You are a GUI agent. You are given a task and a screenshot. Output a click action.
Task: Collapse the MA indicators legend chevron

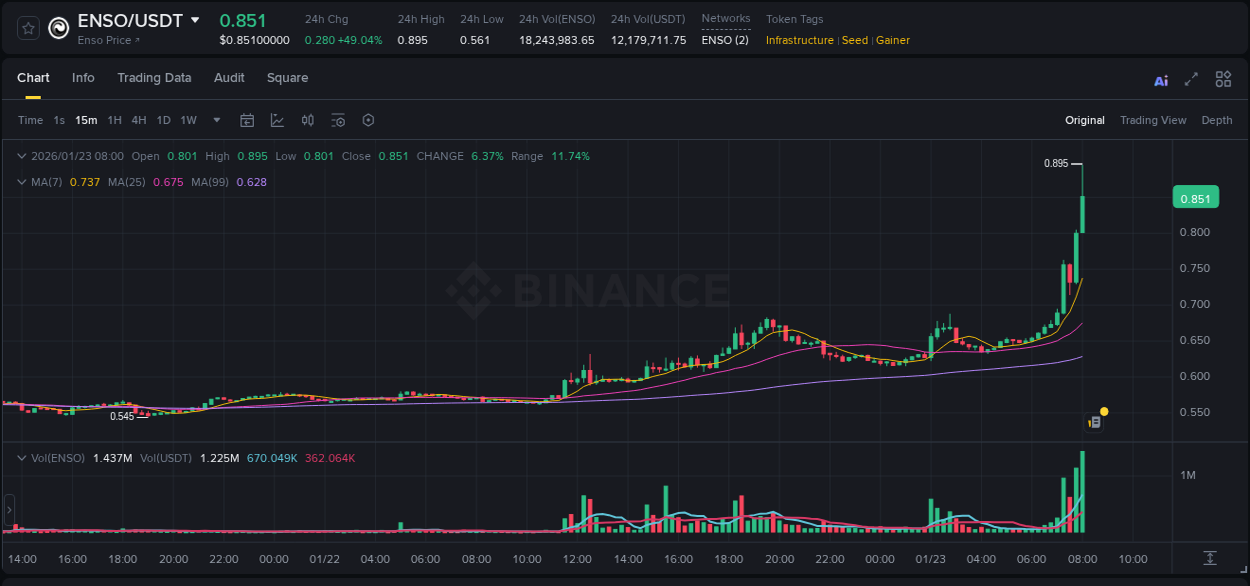pyautogui.click(x=21, y=182)
